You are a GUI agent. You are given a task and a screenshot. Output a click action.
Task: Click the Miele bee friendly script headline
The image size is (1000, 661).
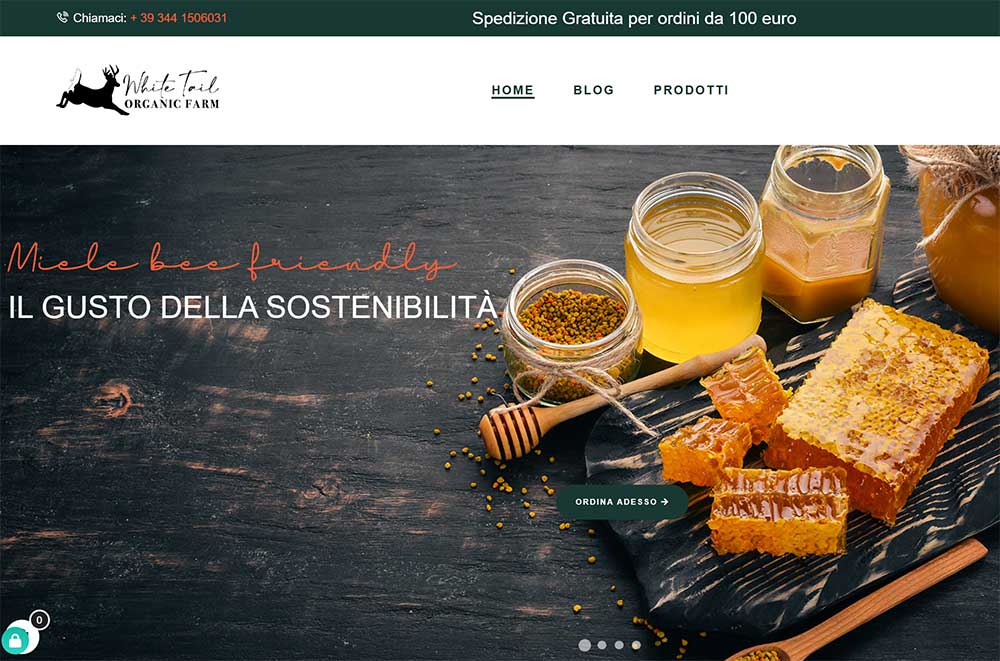pos(232,260)
